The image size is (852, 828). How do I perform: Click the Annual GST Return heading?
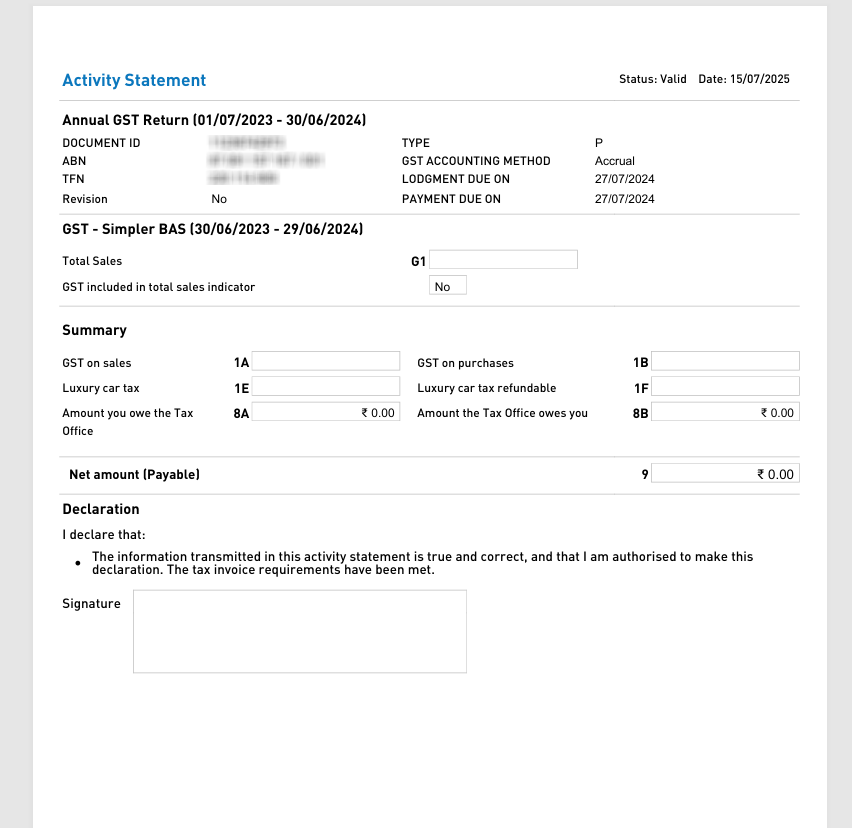pos(214,120)
